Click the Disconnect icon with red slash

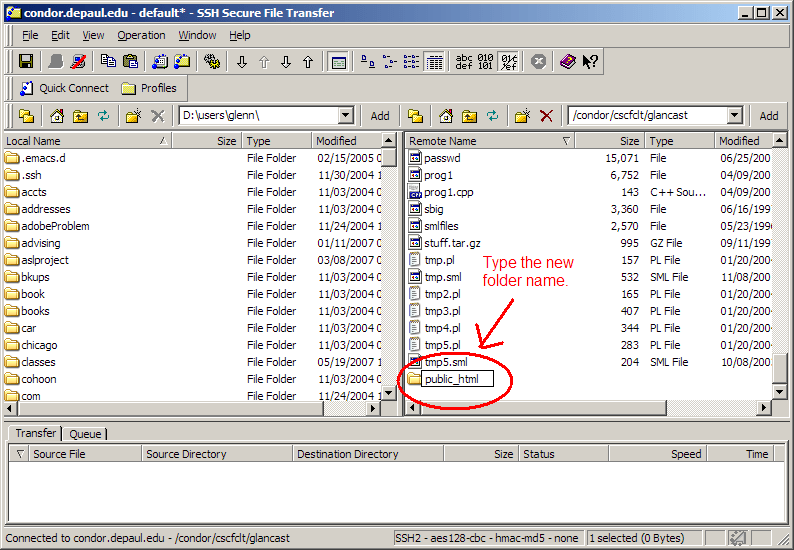tap(78, 62)
